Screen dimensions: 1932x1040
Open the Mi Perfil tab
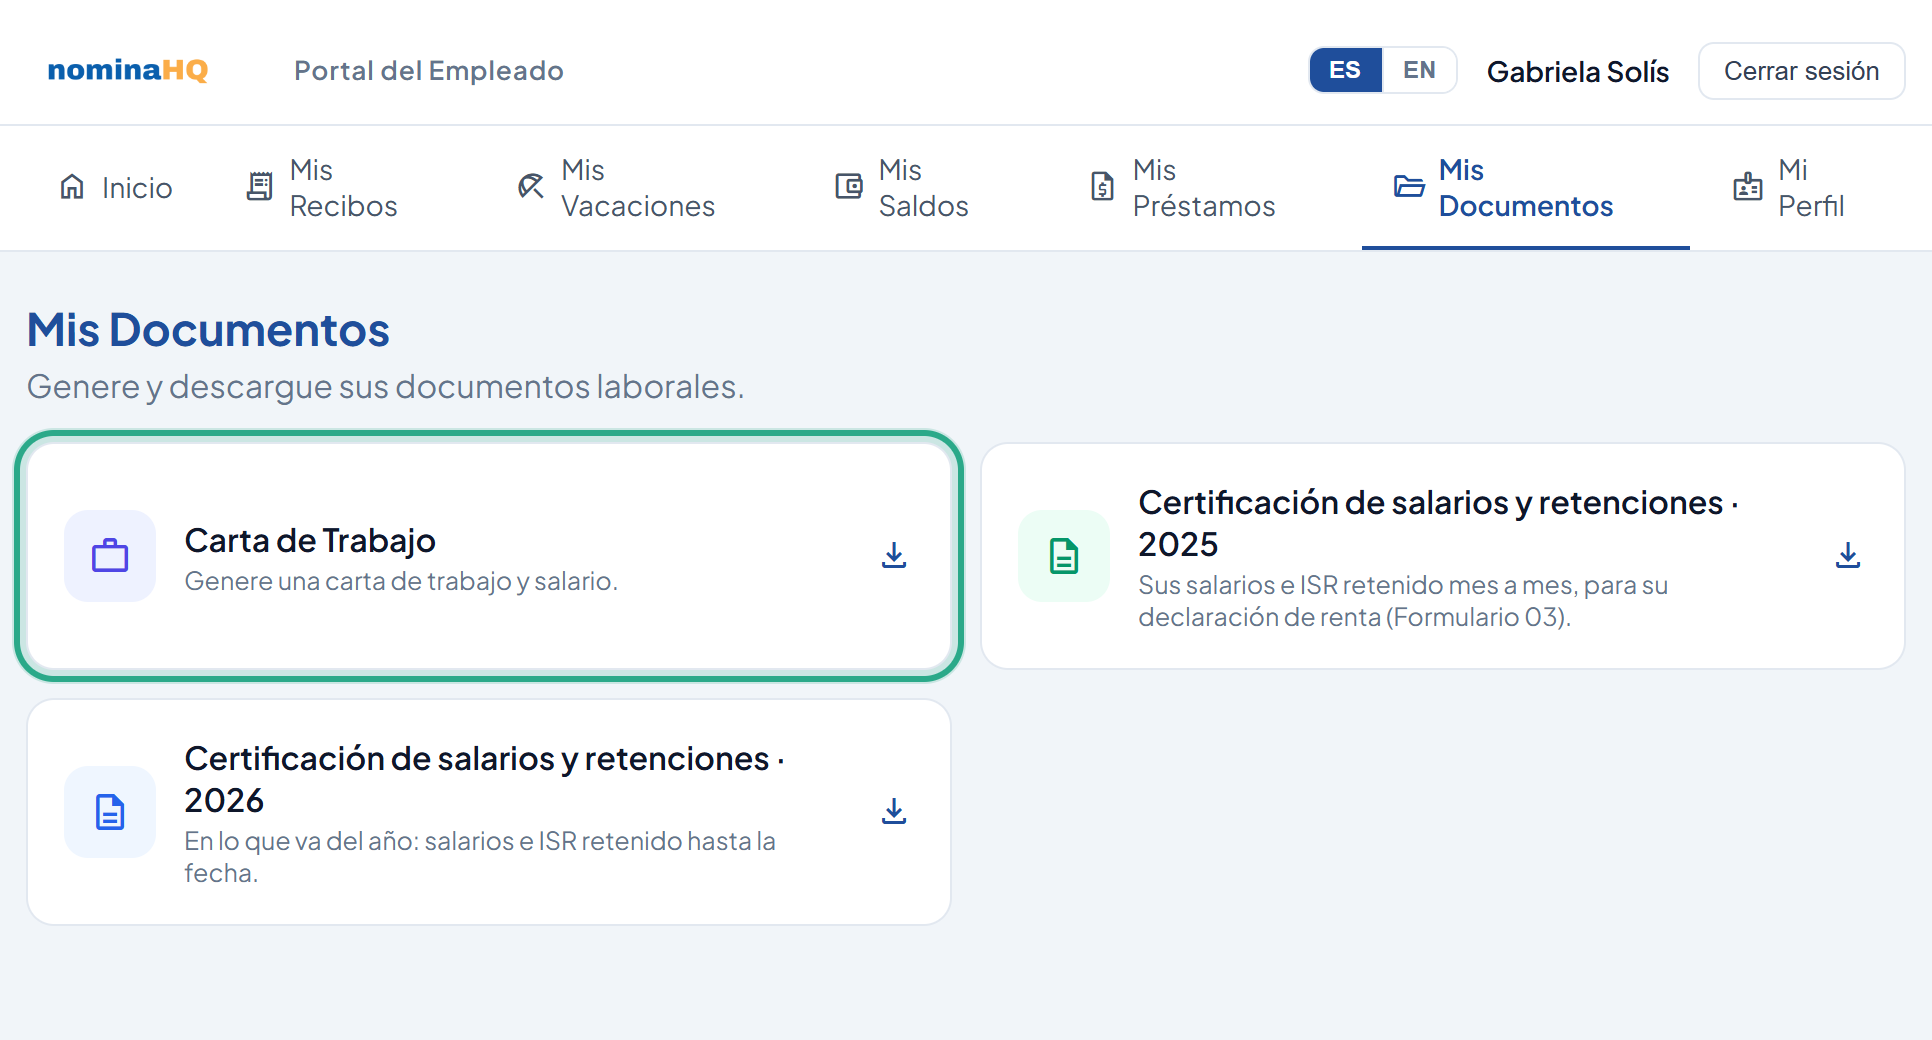click(1790, 188)
